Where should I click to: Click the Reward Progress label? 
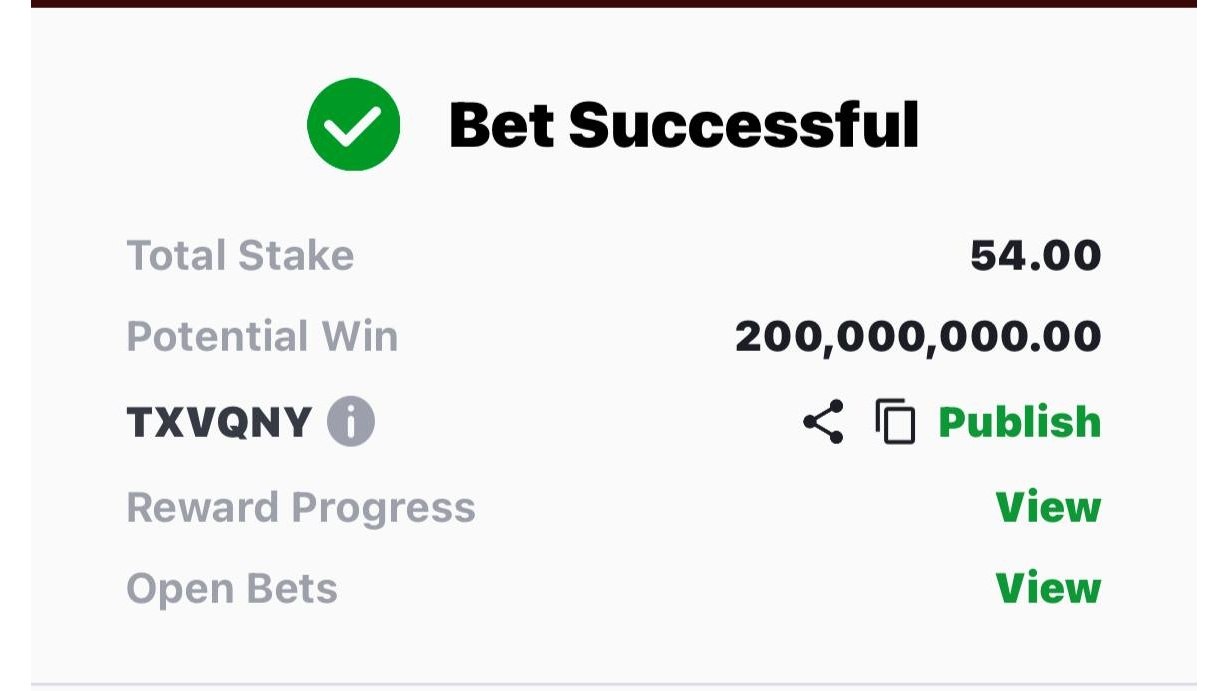[301, 508]
